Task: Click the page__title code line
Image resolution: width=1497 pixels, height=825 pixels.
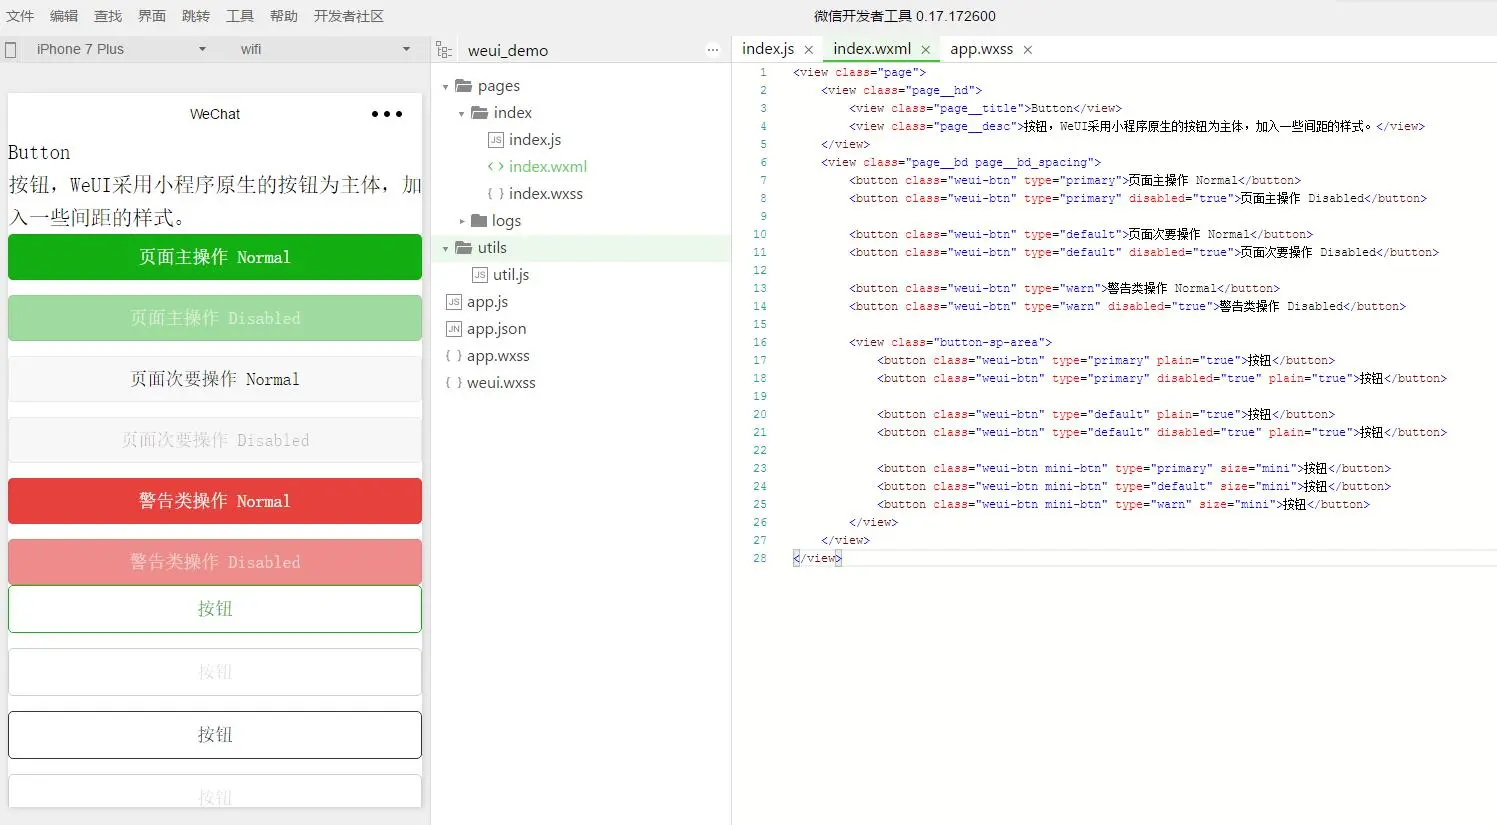Action: (x=985, y=108)
